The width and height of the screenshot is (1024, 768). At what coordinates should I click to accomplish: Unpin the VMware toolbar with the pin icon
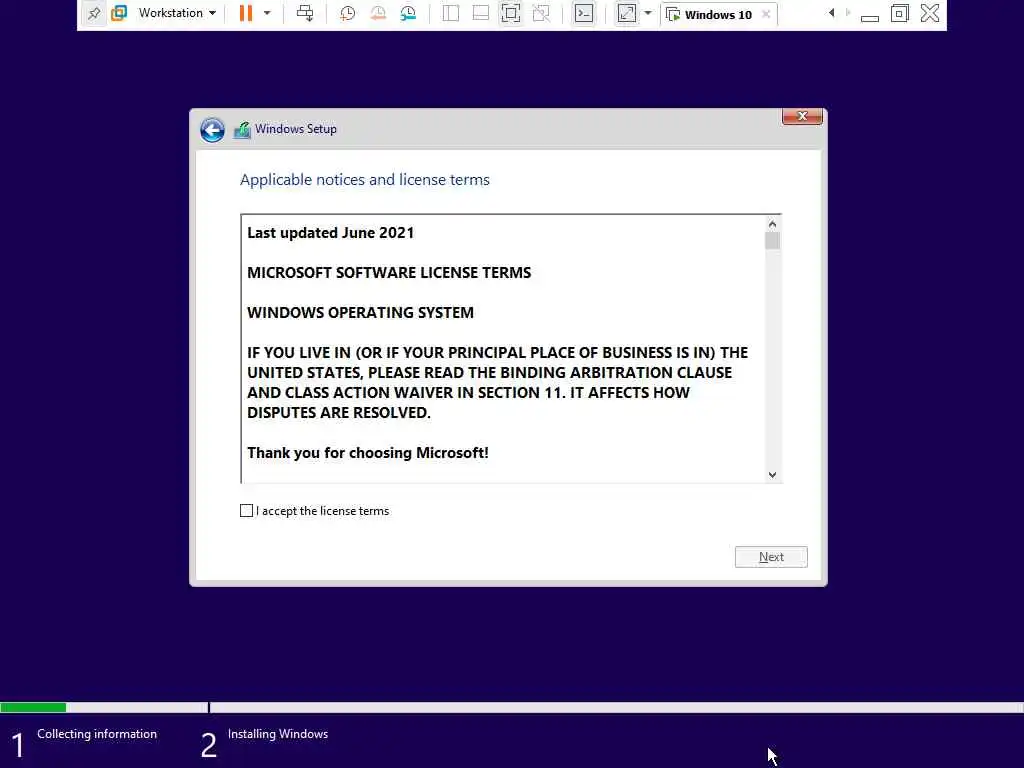pos(94,13)
